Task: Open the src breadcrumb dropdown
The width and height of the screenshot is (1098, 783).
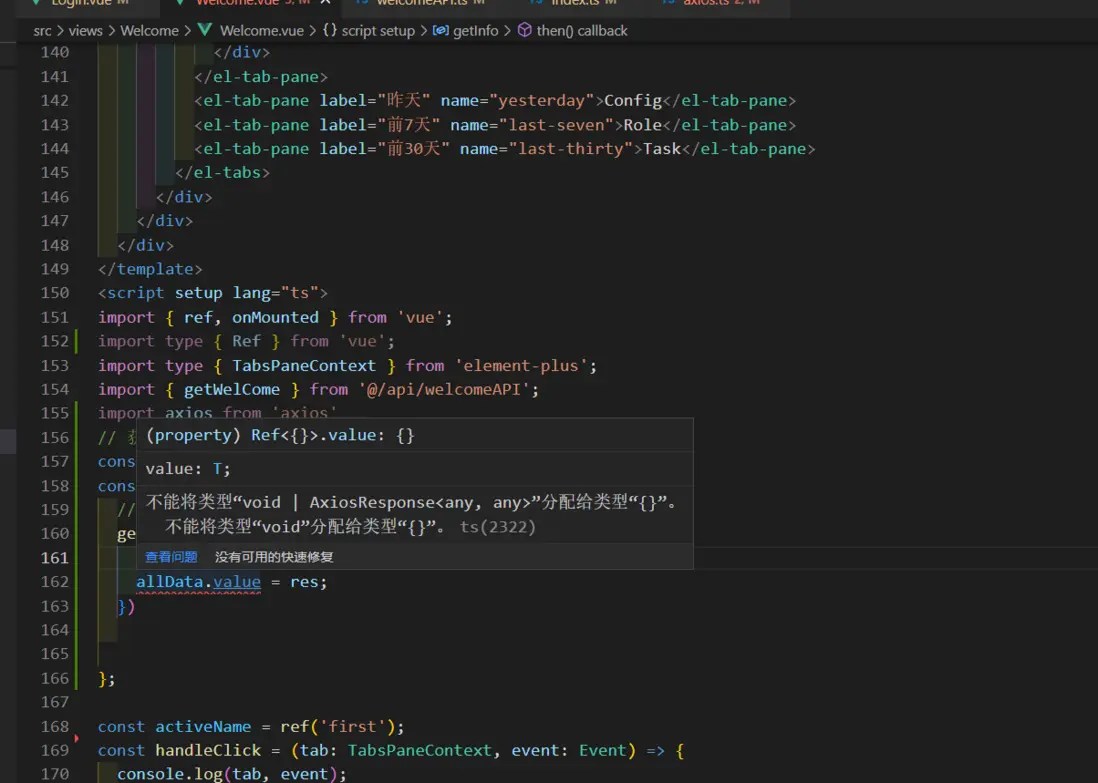Action: [x=43, y=31]
